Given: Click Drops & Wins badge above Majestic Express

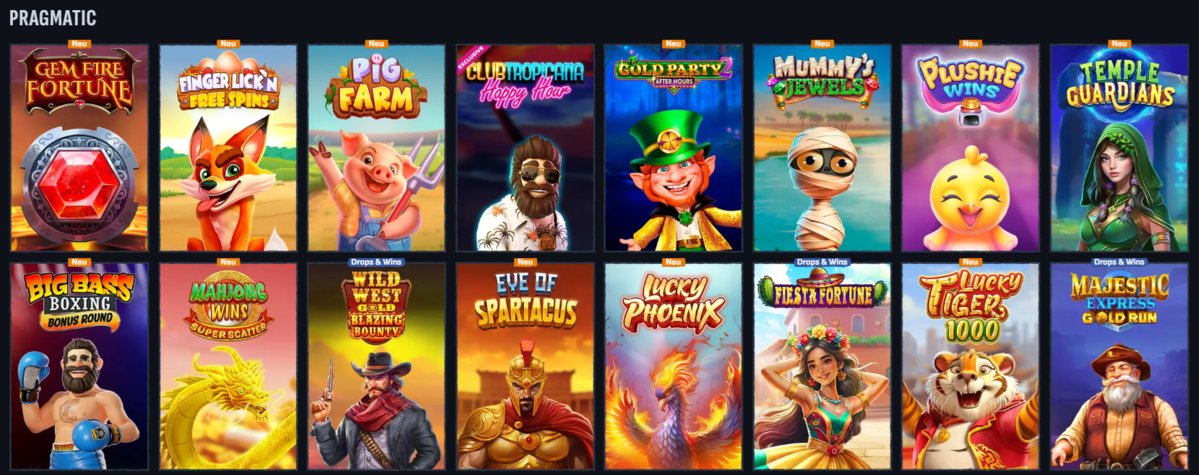Looking at the screenshot, I should [1119, 262].
